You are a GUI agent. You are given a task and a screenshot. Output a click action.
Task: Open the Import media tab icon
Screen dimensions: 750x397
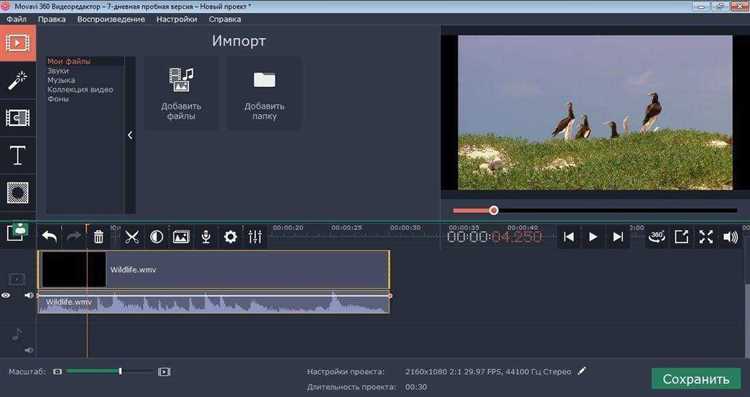click(18, 43)
